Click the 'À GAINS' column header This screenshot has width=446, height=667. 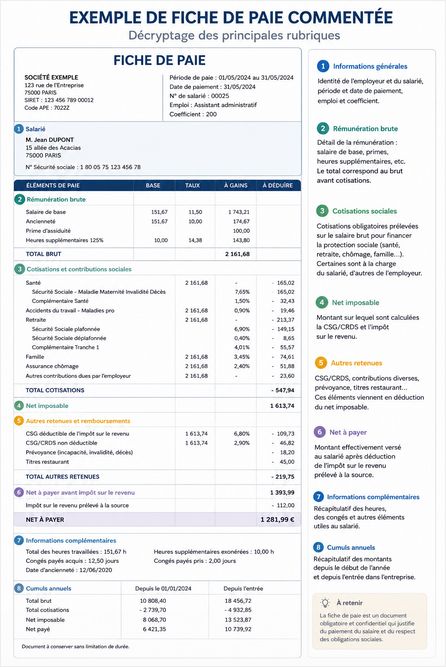(236, 185)
